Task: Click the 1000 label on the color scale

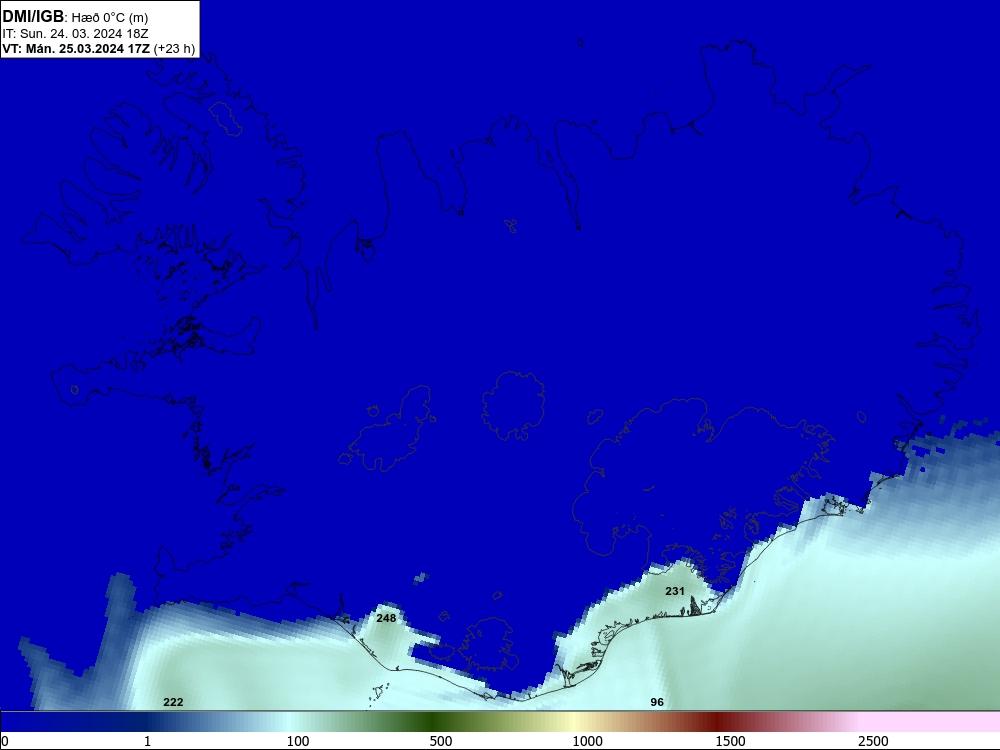Action: click(x=587, y=741)
